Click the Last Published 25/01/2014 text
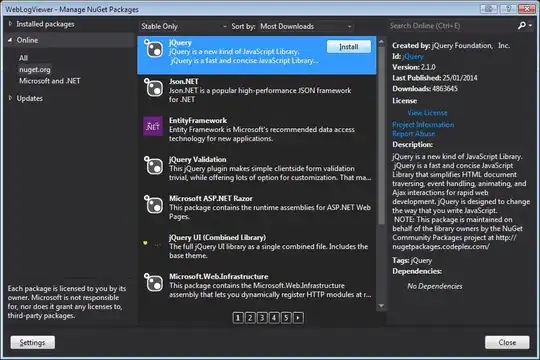 pyautogui.click(x=435, y=78)
